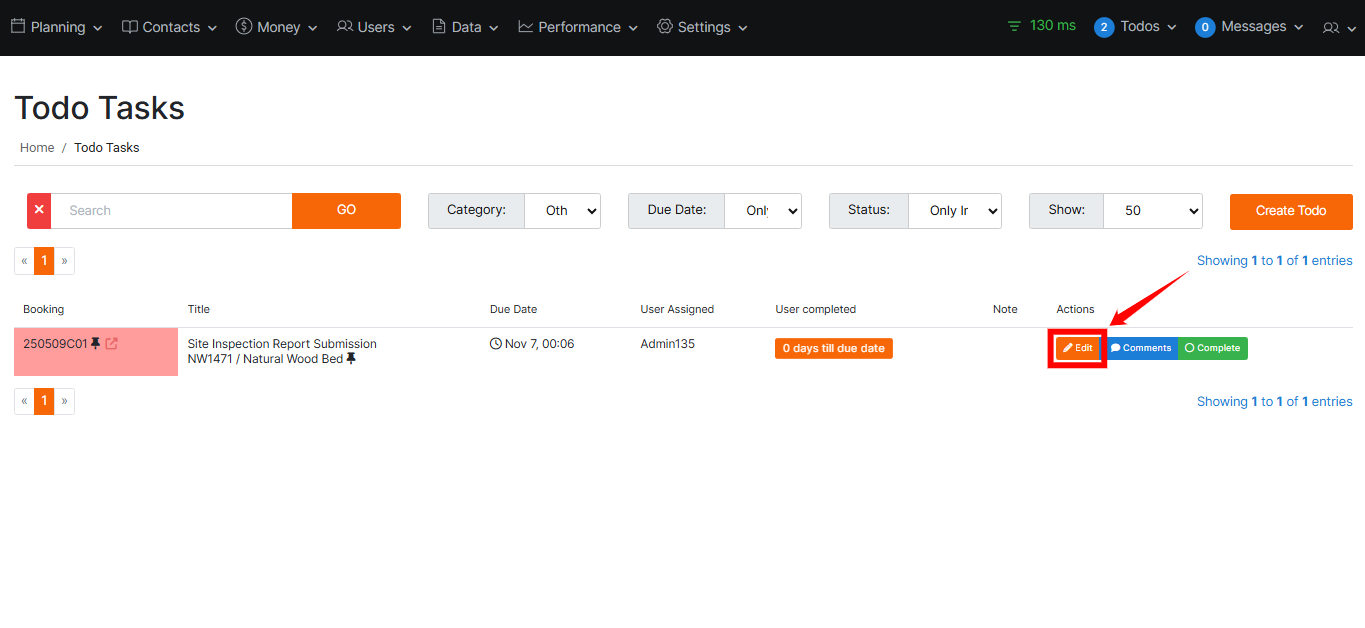The image size is (1365, 628).
Task: Open the Money menu
Action: [277, 27]
